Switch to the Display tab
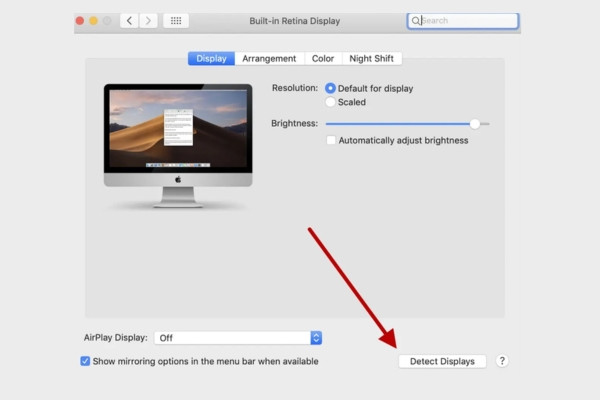Image resolution: width=600 pixels, height=400 pixels. click(x=211, y=59)
